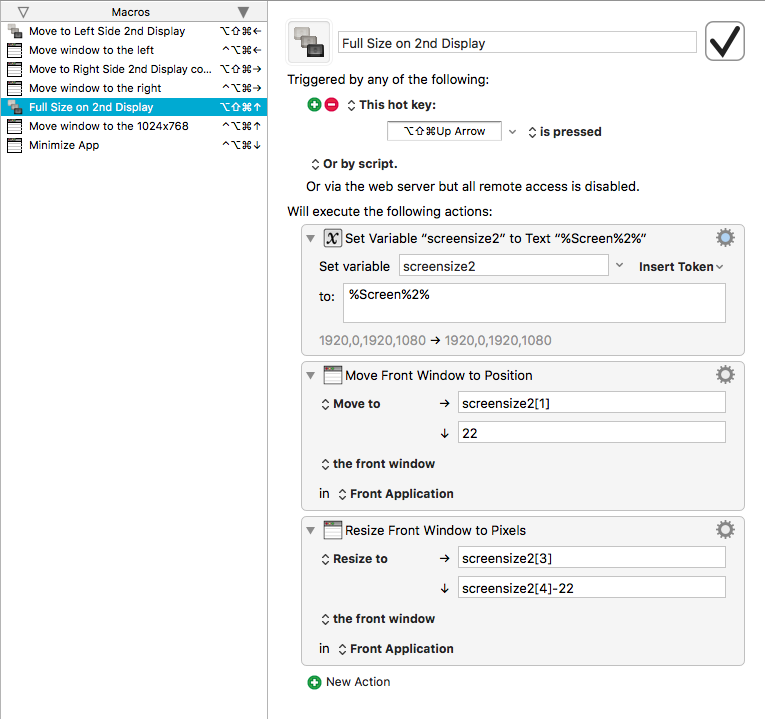Open gear menu for Resize Front Window action
Screen dimensions: 765x719
click(725, 530)
